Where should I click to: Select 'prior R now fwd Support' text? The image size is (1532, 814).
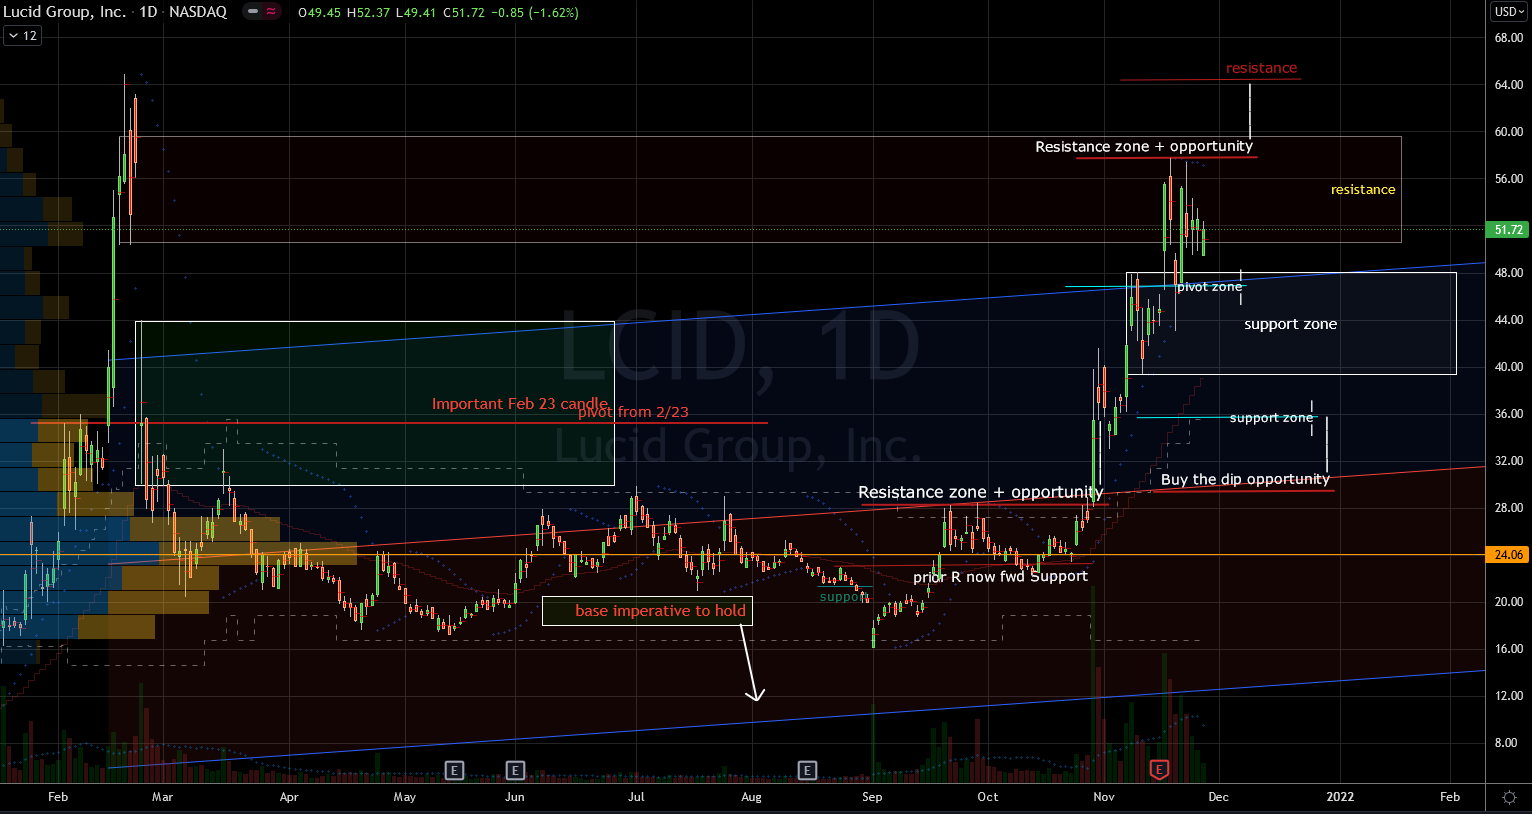pyautogui.click(x=1000, y=577)
